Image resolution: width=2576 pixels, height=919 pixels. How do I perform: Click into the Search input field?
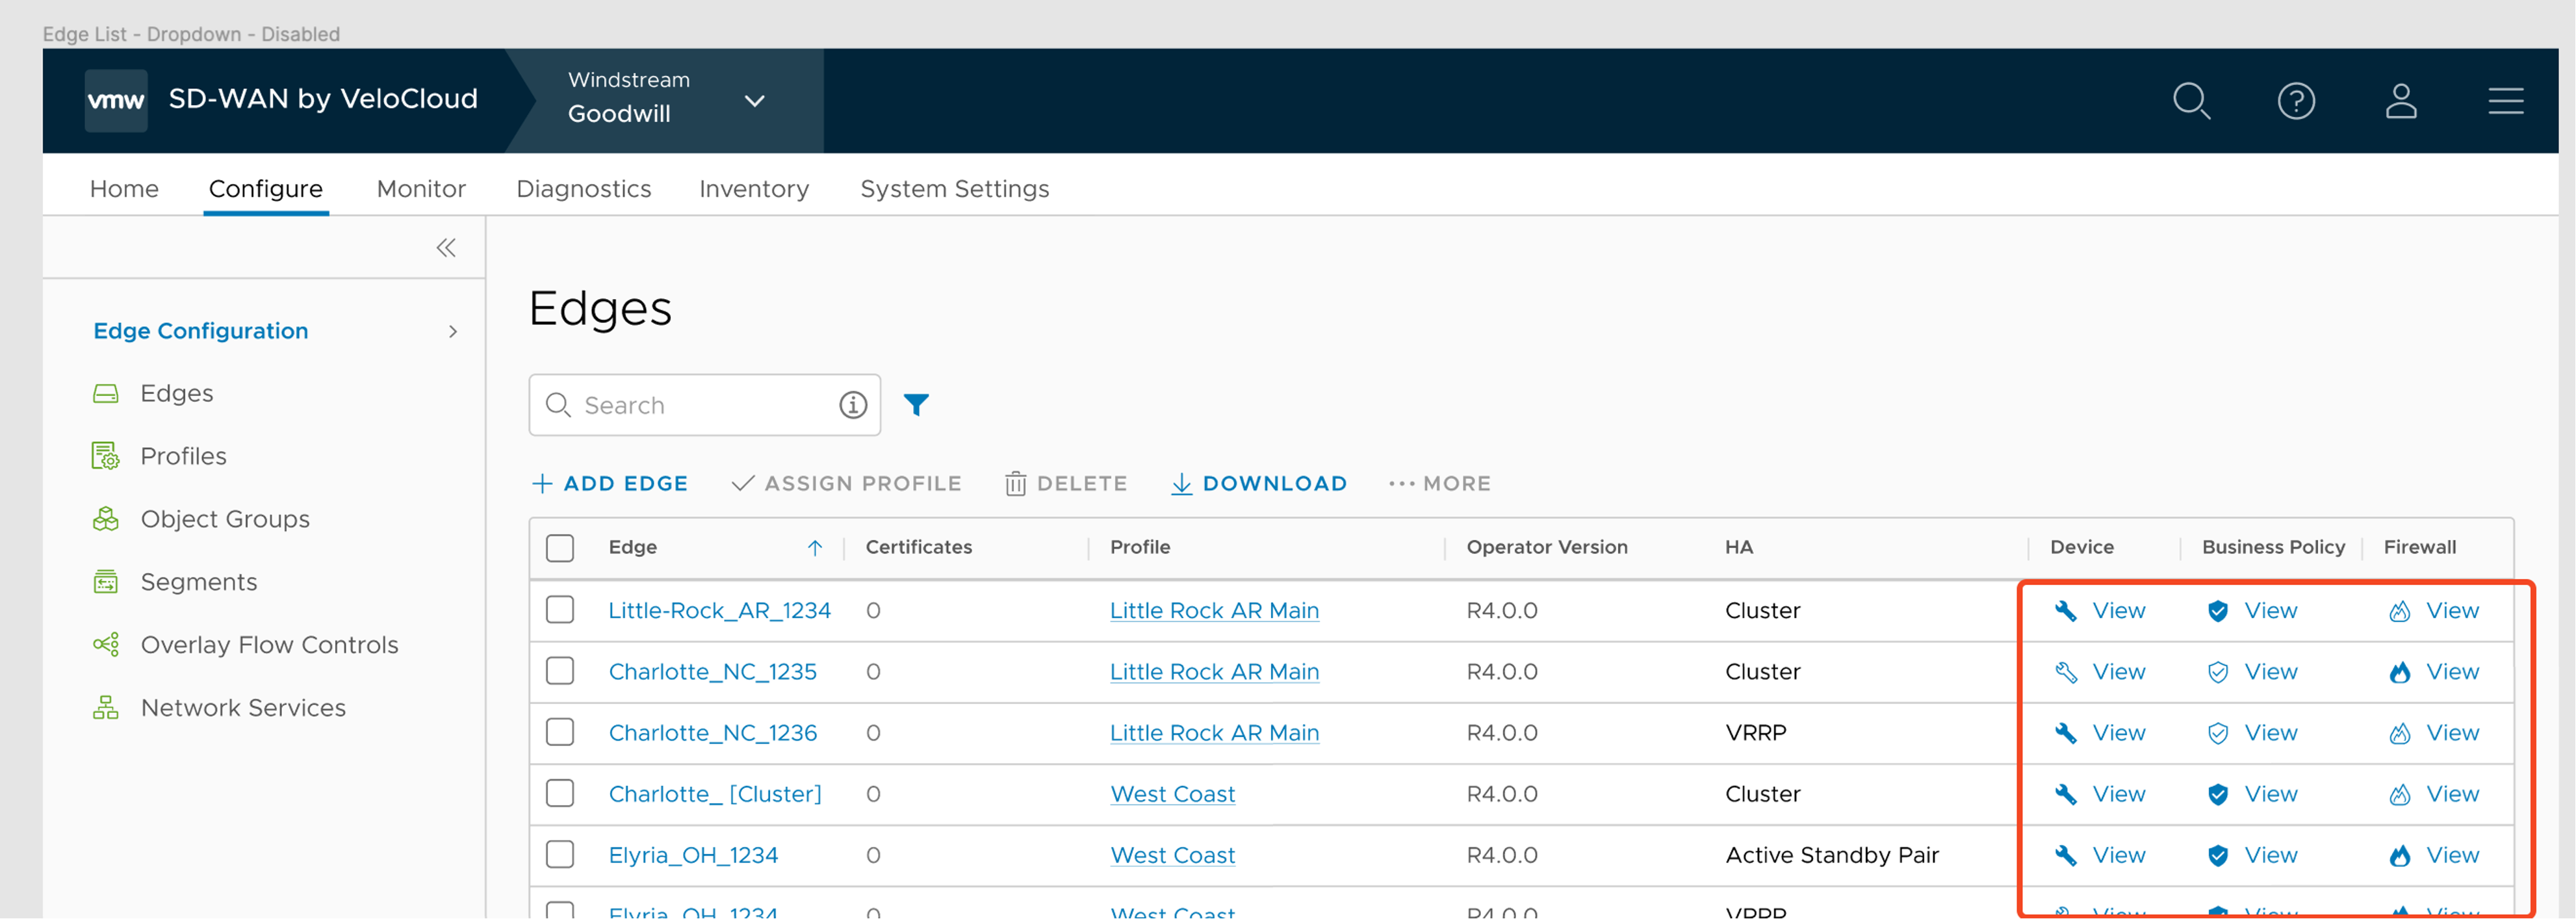[705, 405]
